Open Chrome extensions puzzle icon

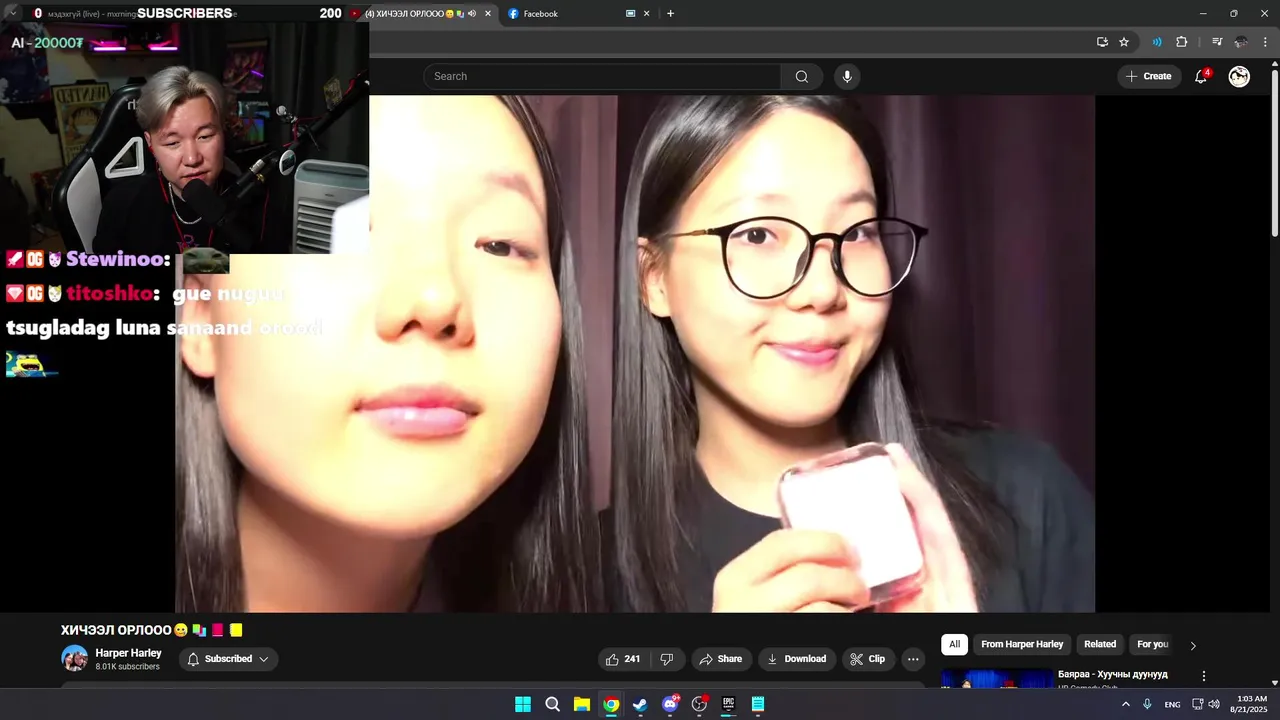(x=1181, y=42)
